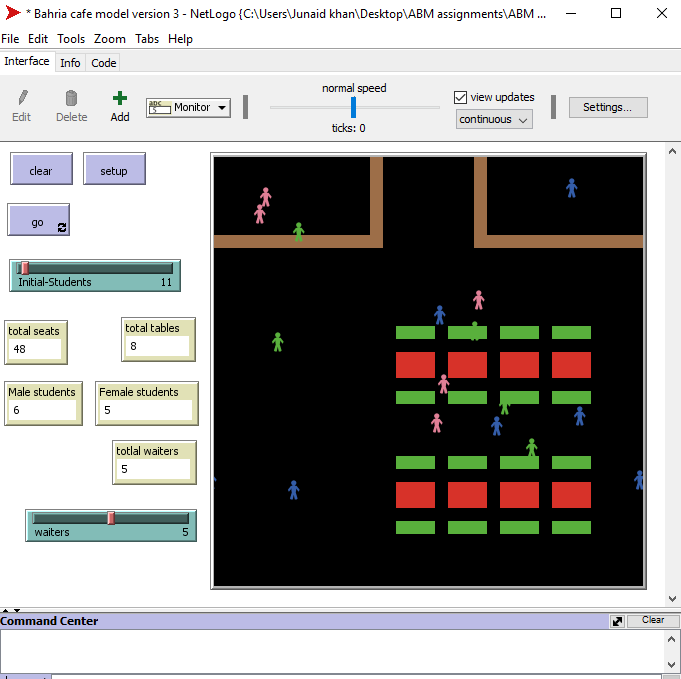681x679 pixels.
Task: Toggle the view updates checkbox
Action: (461, 97)
